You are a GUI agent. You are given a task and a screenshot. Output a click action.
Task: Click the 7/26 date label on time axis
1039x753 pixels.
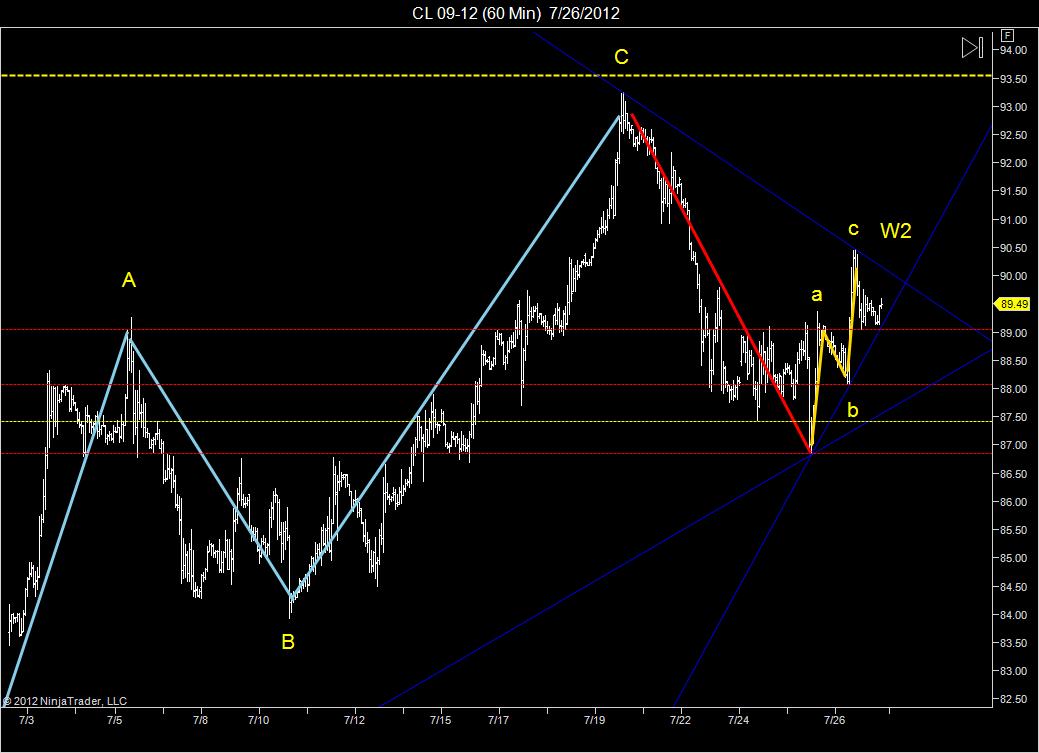(835, 720)
